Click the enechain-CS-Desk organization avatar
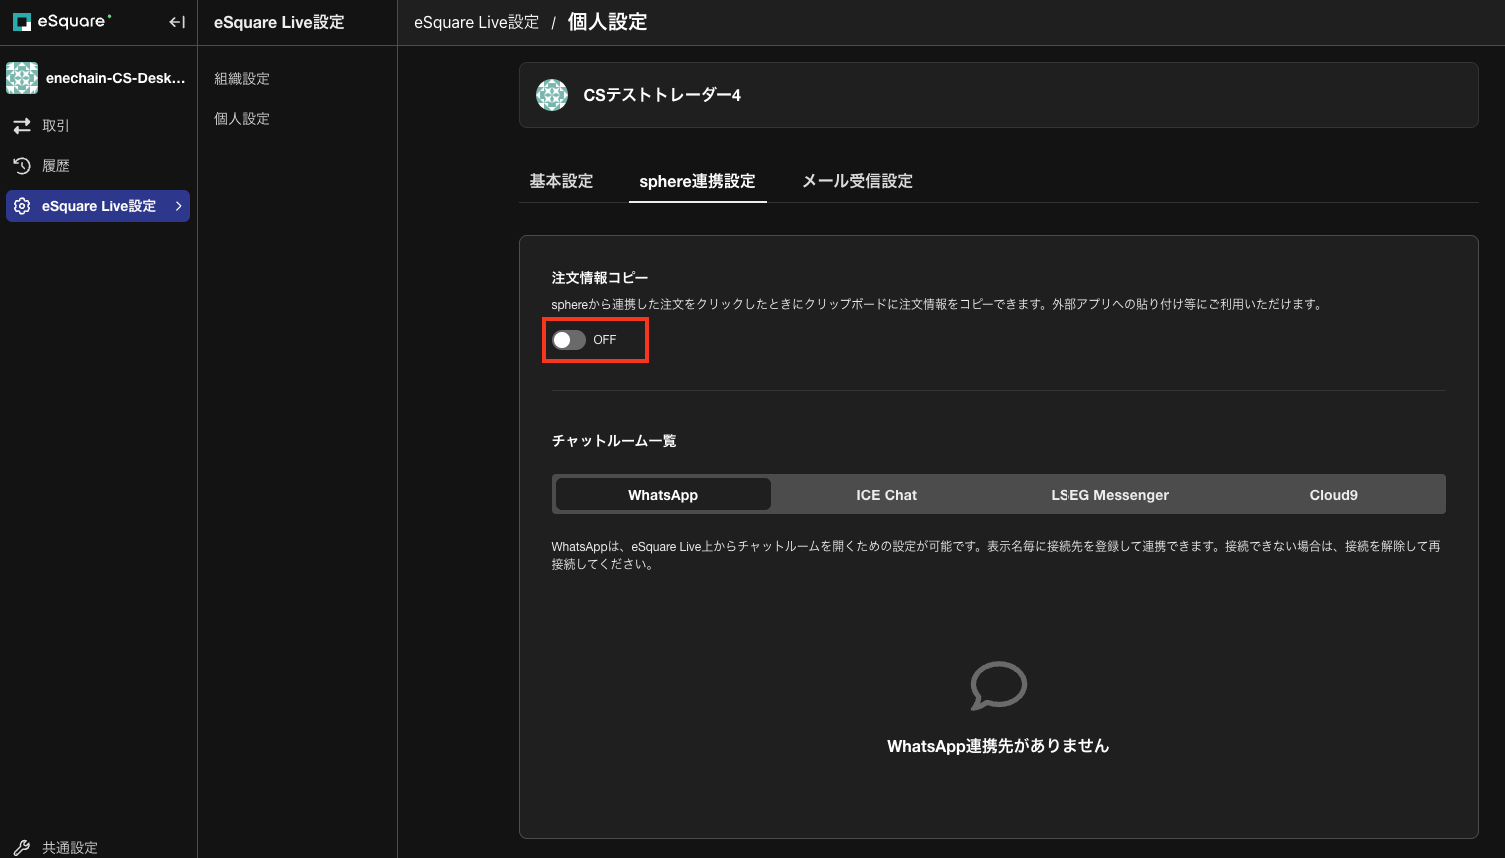 click(x=22, y=78)
